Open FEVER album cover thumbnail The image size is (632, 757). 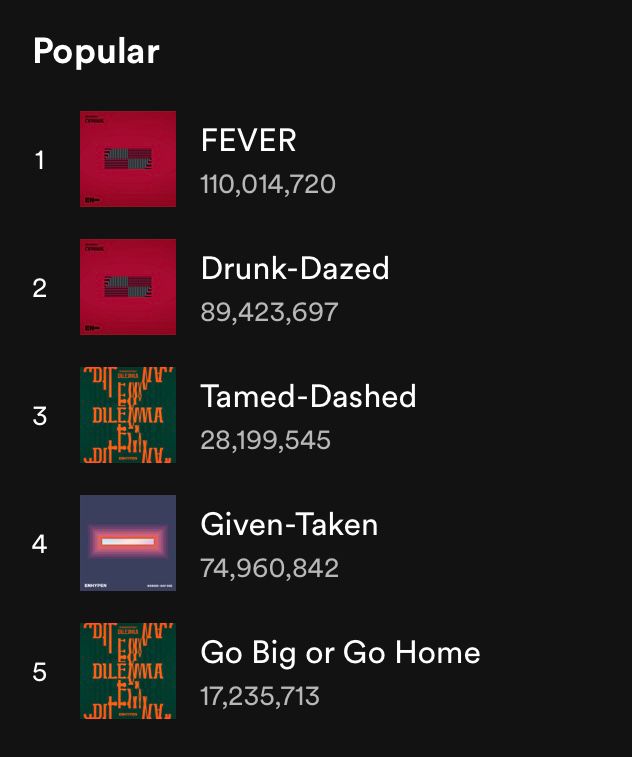point(128,159)
